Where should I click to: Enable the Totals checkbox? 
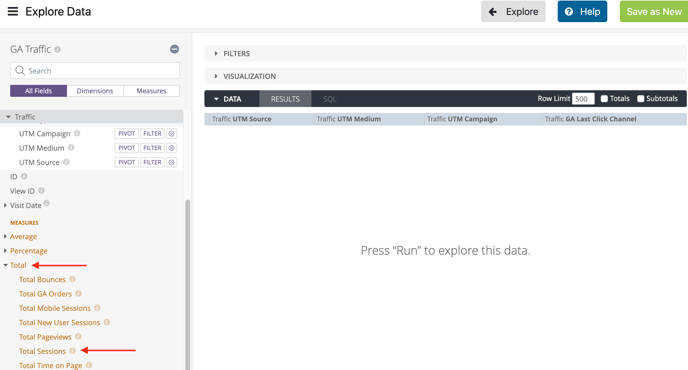[x=604, y=99]
